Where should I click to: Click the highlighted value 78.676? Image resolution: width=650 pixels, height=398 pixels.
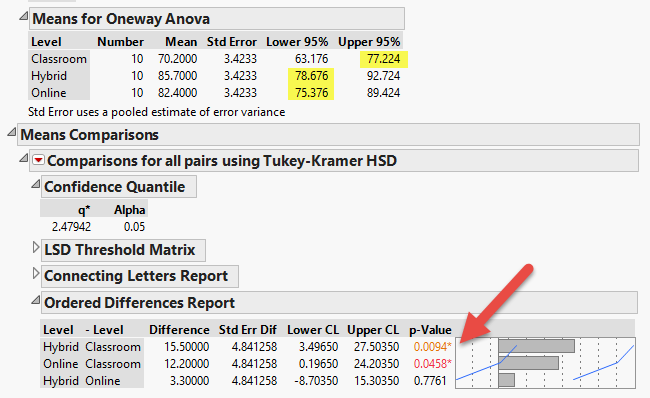(x=311, y=76)
